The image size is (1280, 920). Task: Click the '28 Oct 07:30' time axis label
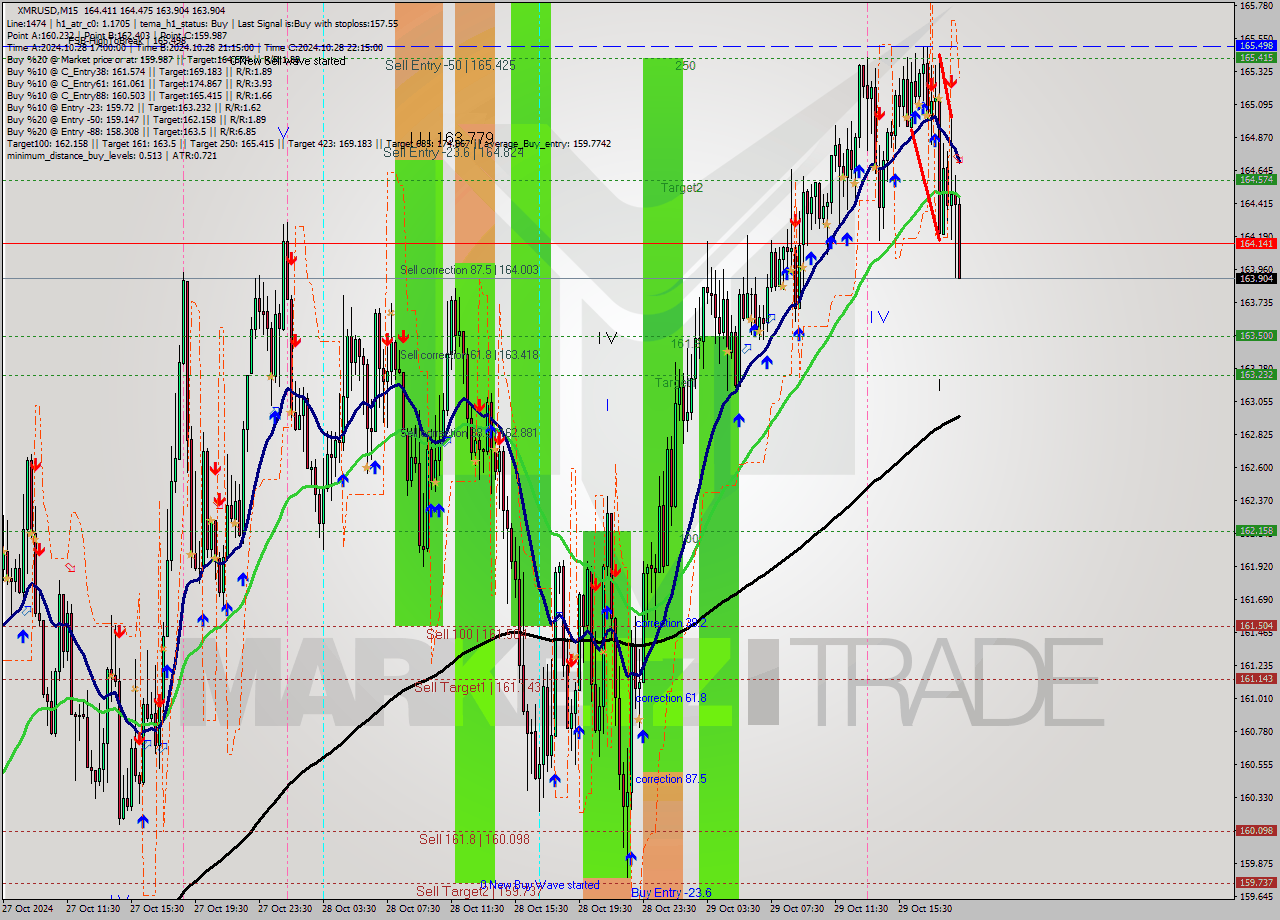(x=414, y=909)
